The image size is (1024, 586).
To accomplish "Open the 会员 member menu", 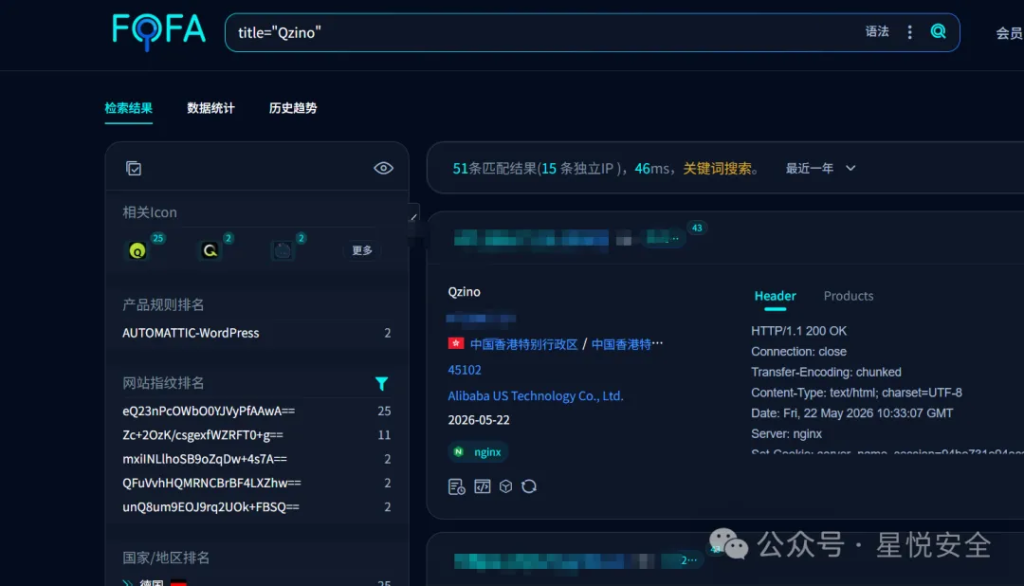I will point(1009,33).
